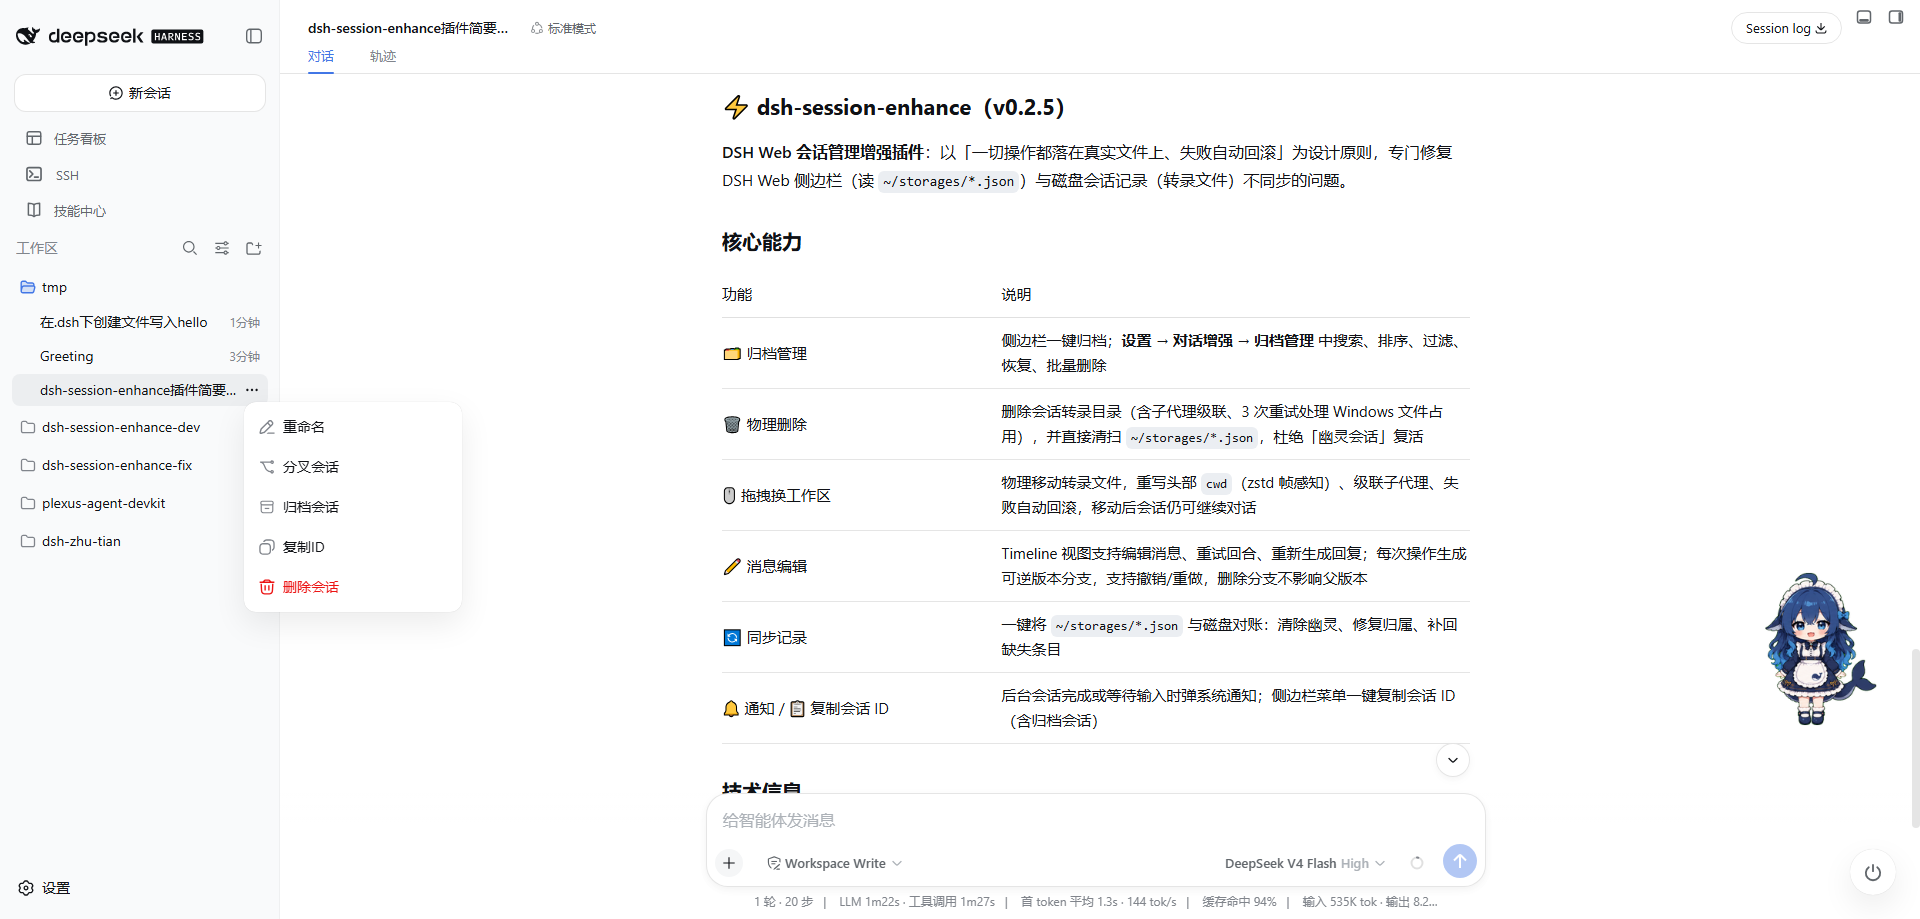Viewport: 1920px width, 919px height.
Task: Focus the 给智能体发消息 message input
Action: 1095,821
